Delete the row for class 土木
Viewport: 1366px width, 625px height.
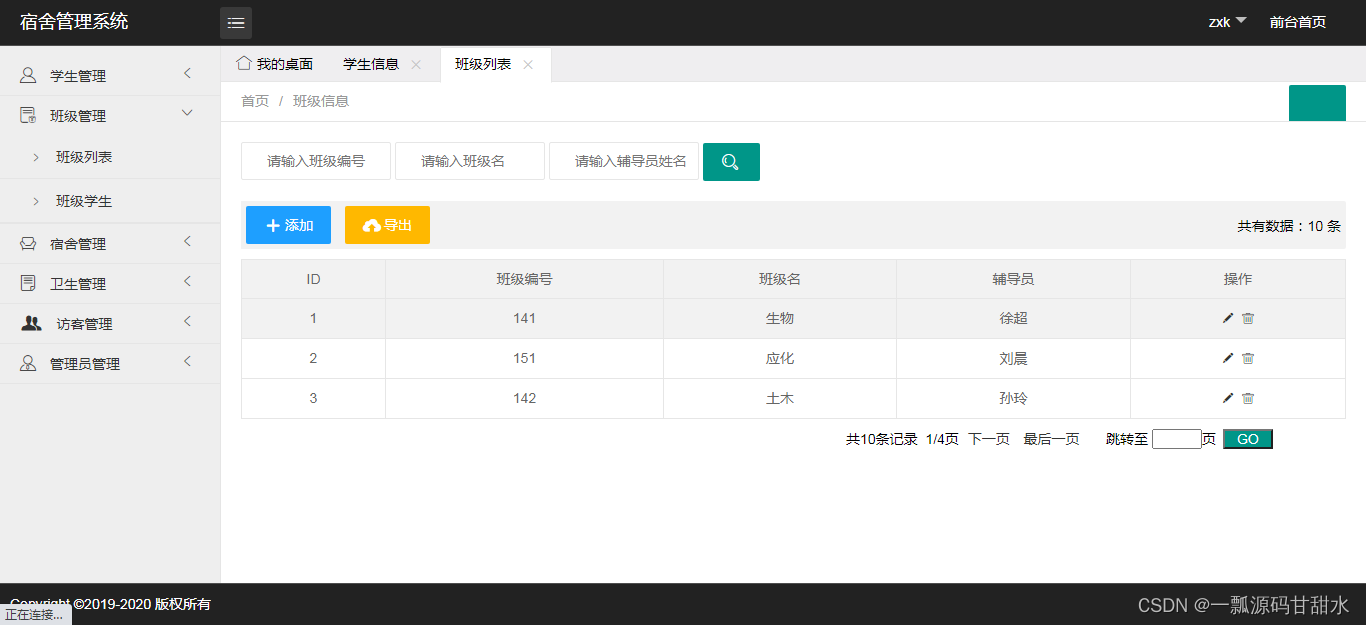coord(1248,398)
